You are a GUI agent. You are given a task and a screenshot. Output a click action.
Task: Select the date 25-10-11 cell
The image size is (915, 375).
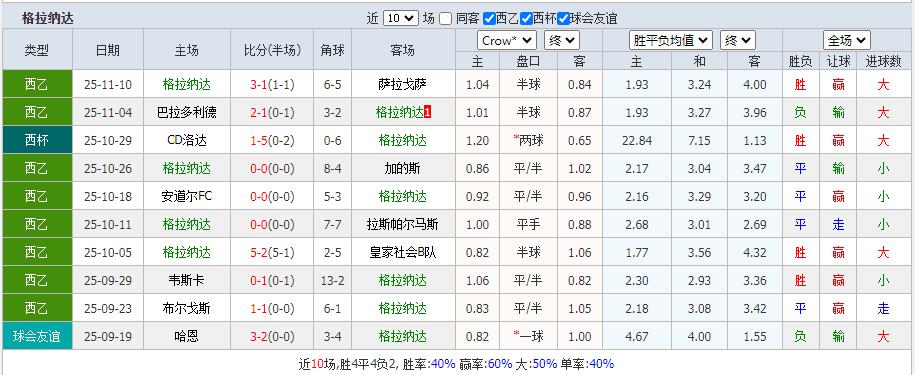click(108, 225)
